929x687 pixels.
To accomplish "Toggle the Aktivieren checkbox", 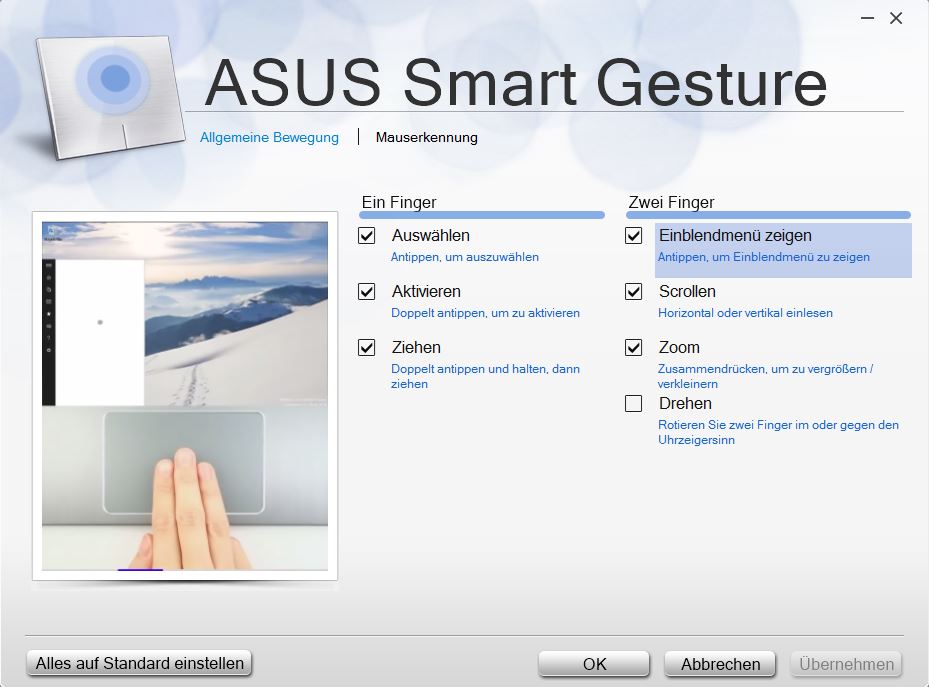I will click(367, 291).
